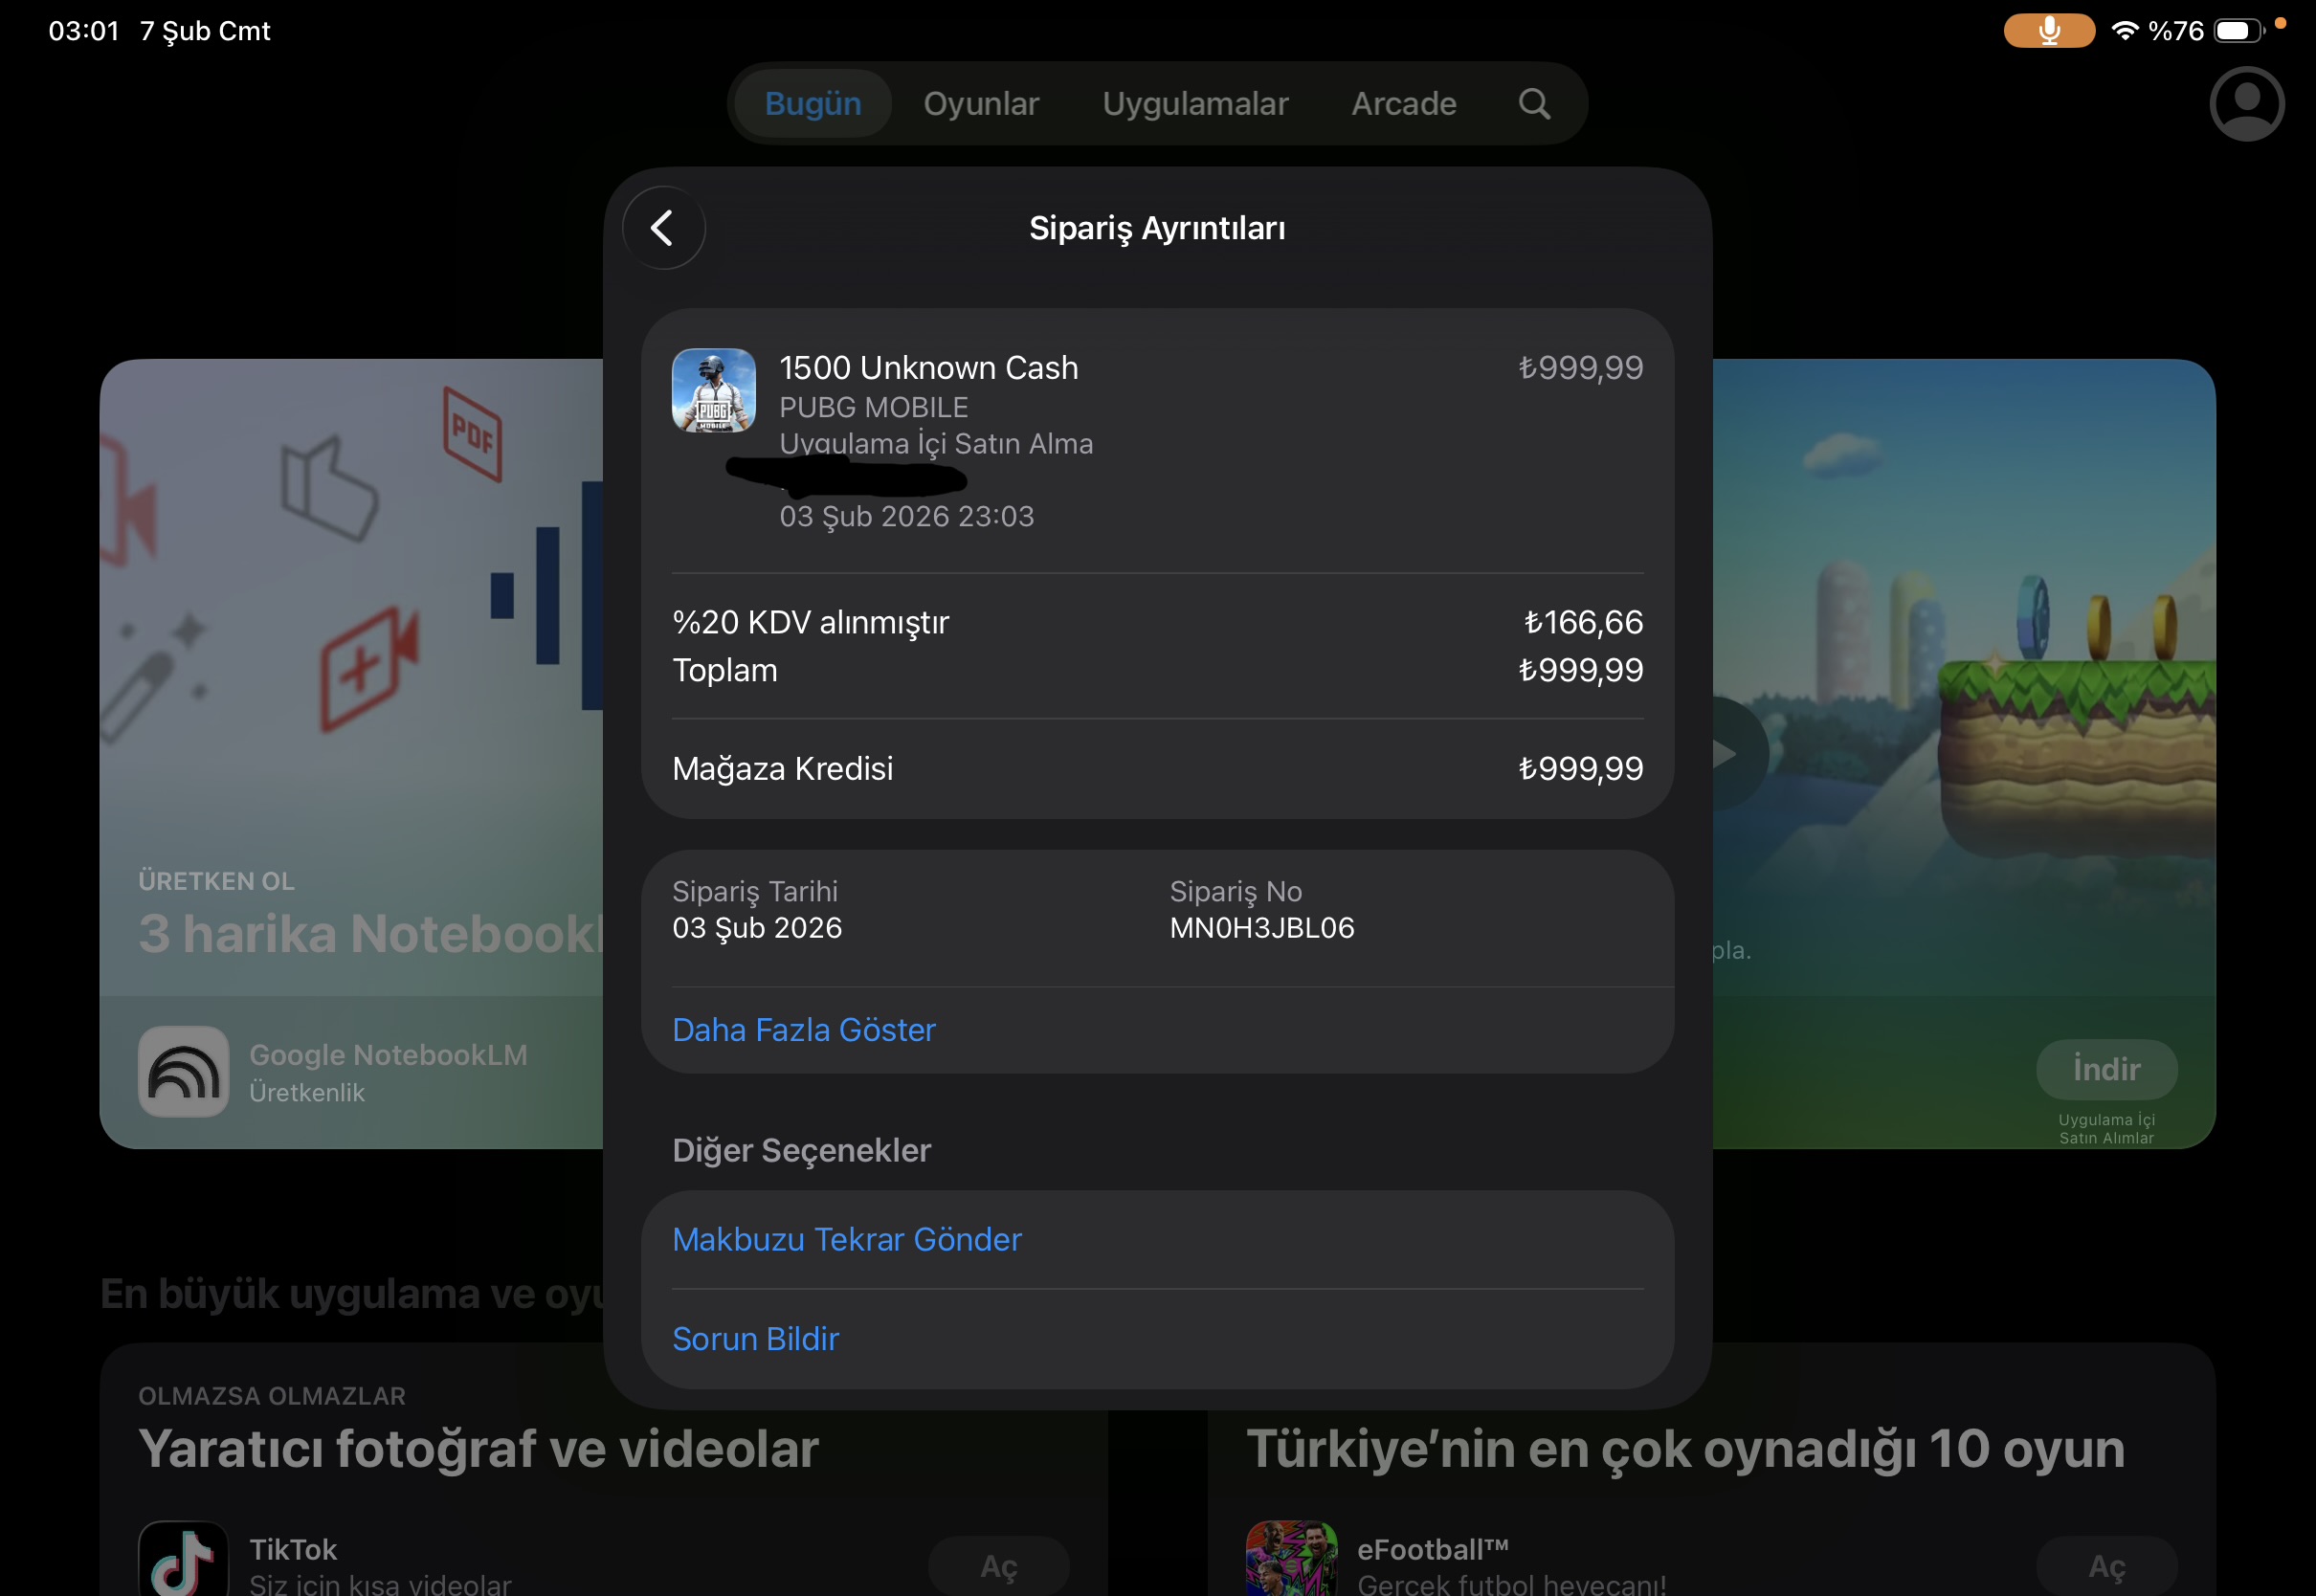
Task: Expand order info with Daha Fazla Göster
Action: click(803, 1030)
